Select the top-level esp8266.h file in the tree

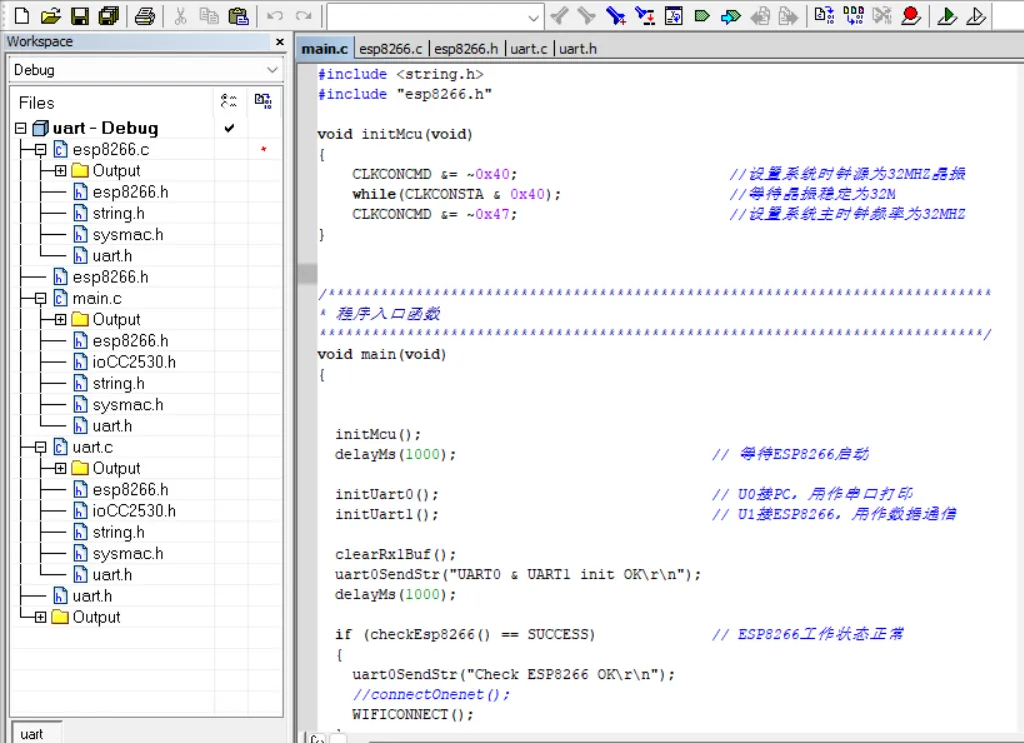(x=110, y=277)
